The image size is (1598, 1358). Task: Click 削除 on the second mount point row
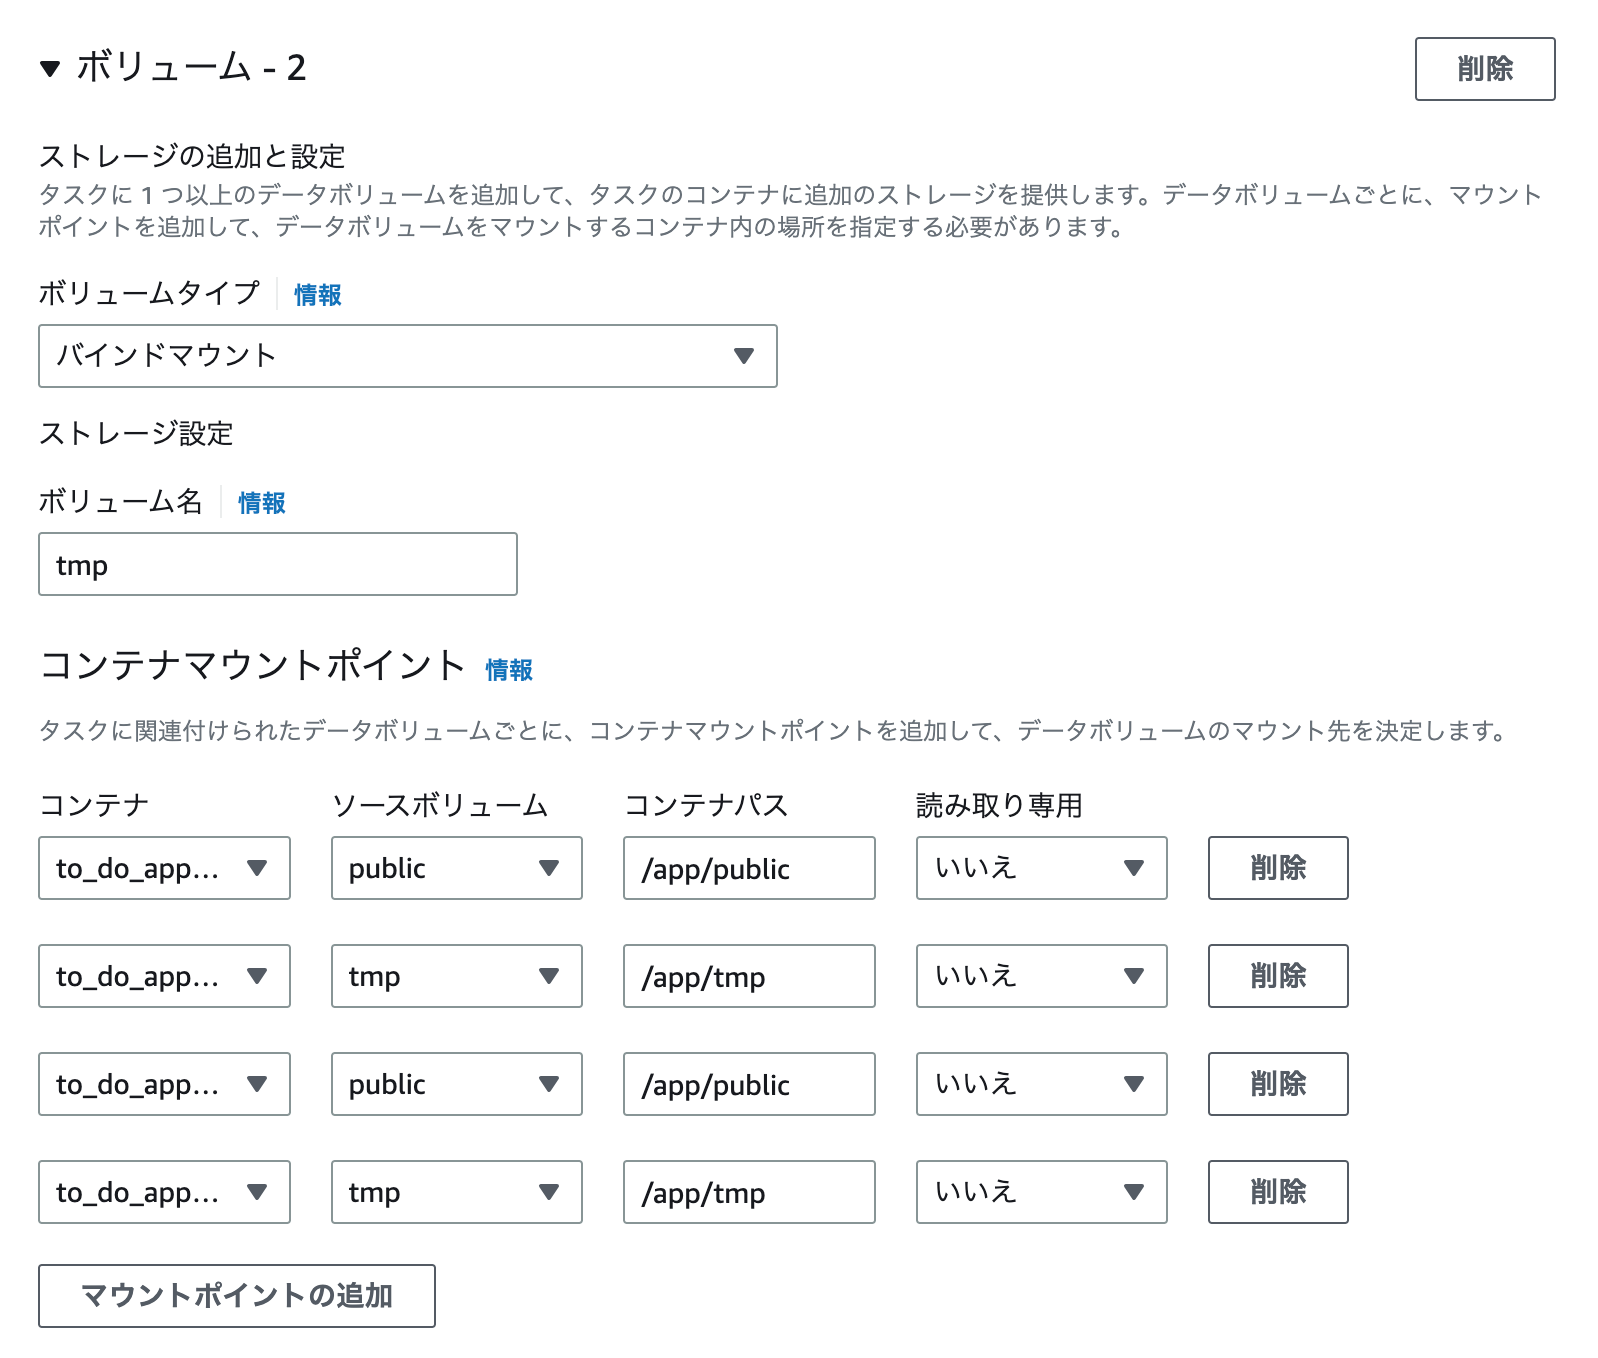coord(1277,976)
